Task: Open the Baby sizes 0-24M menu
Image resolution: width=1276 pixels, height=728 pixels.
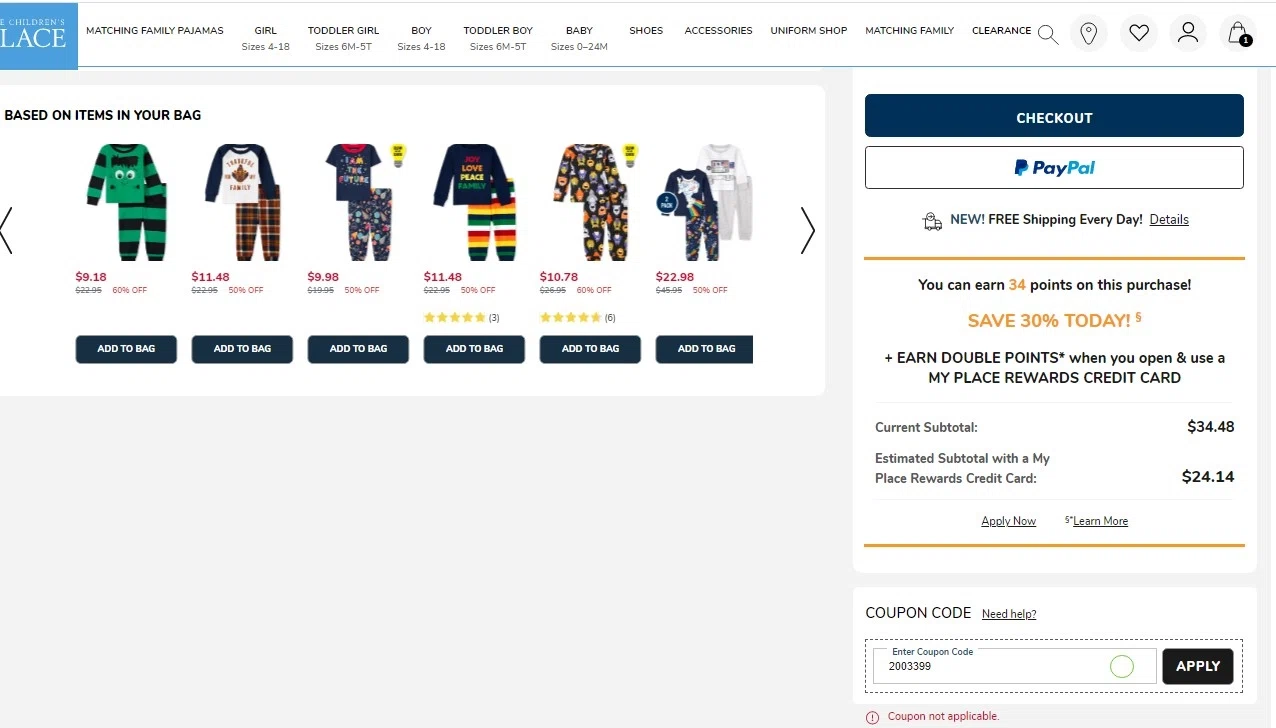Action: click(579, 38)
